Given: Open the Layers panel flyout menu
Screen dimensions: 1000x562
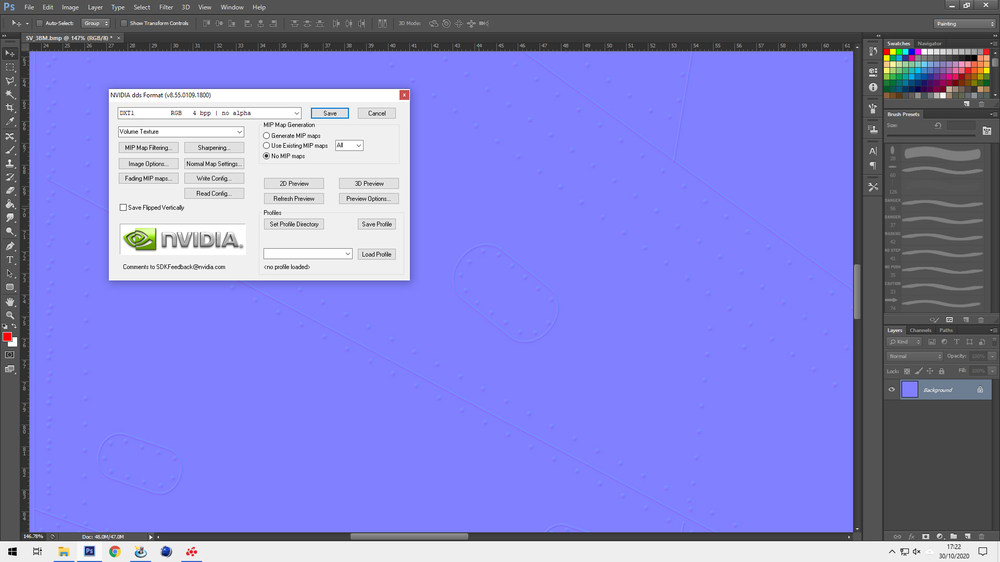Looking at the screenshot, I should 992,330.
